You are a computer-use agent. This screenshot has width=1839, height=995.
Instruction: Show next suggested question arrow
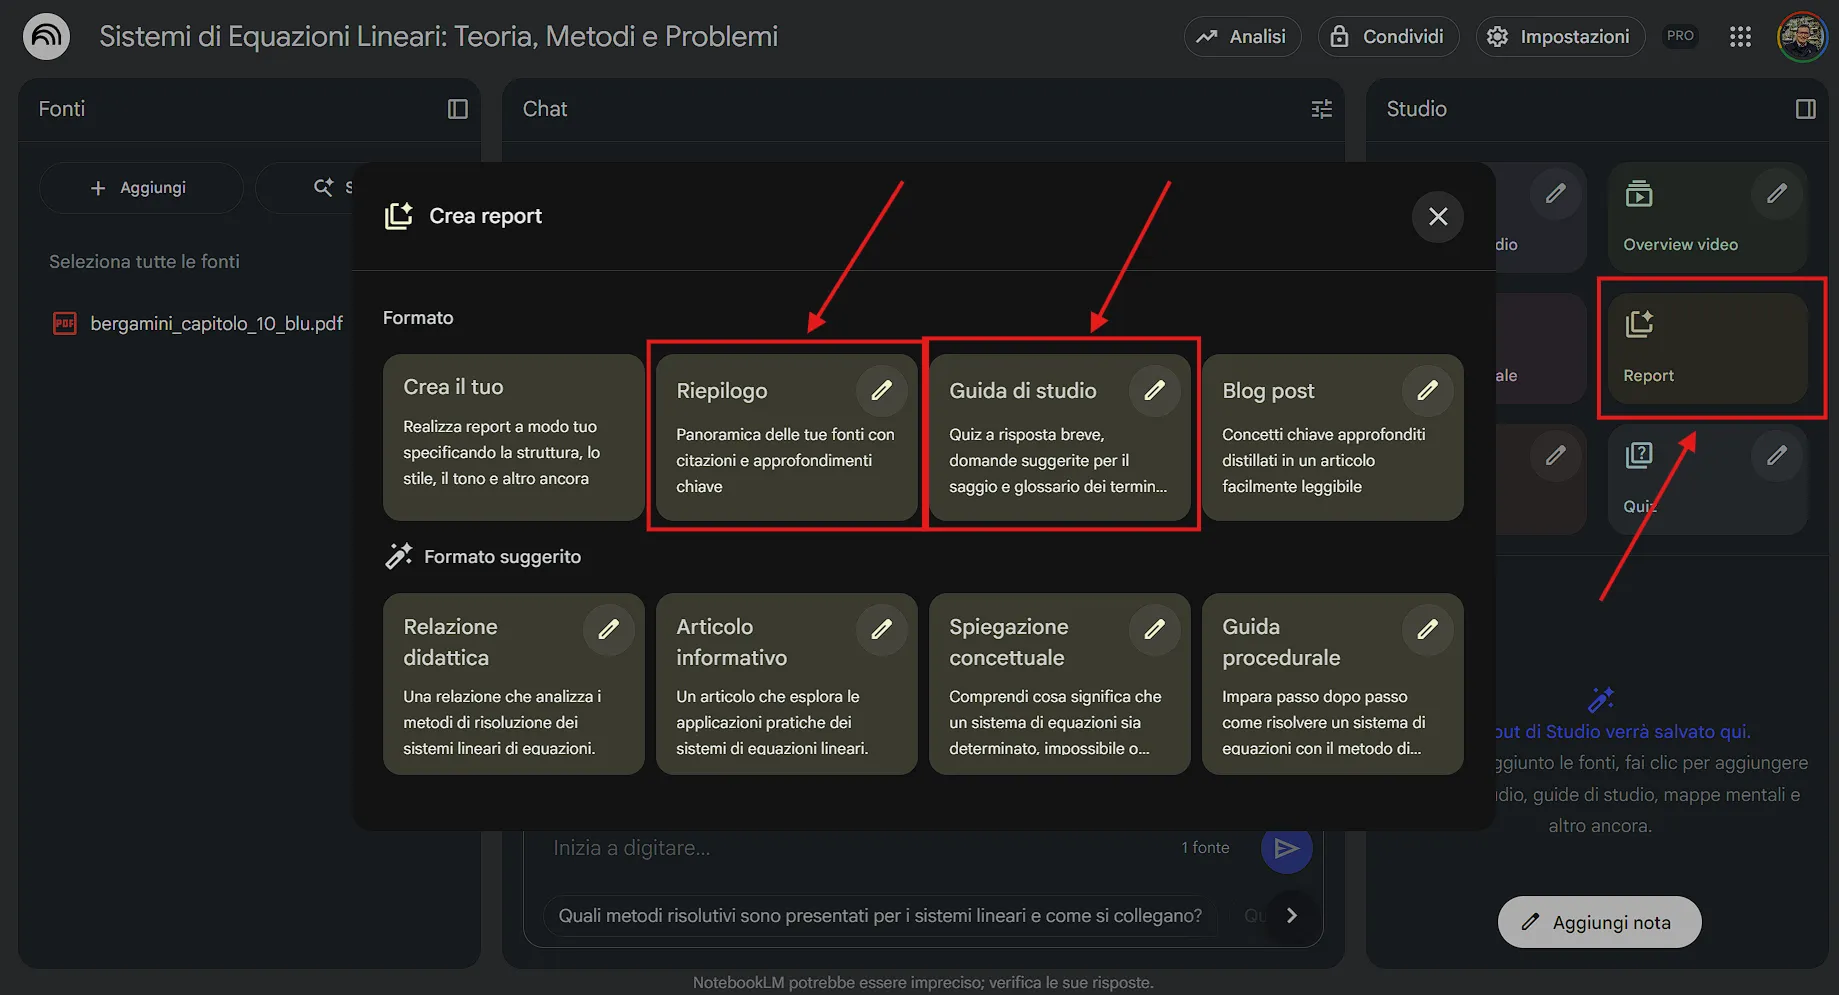click(x=1292, y=915)
